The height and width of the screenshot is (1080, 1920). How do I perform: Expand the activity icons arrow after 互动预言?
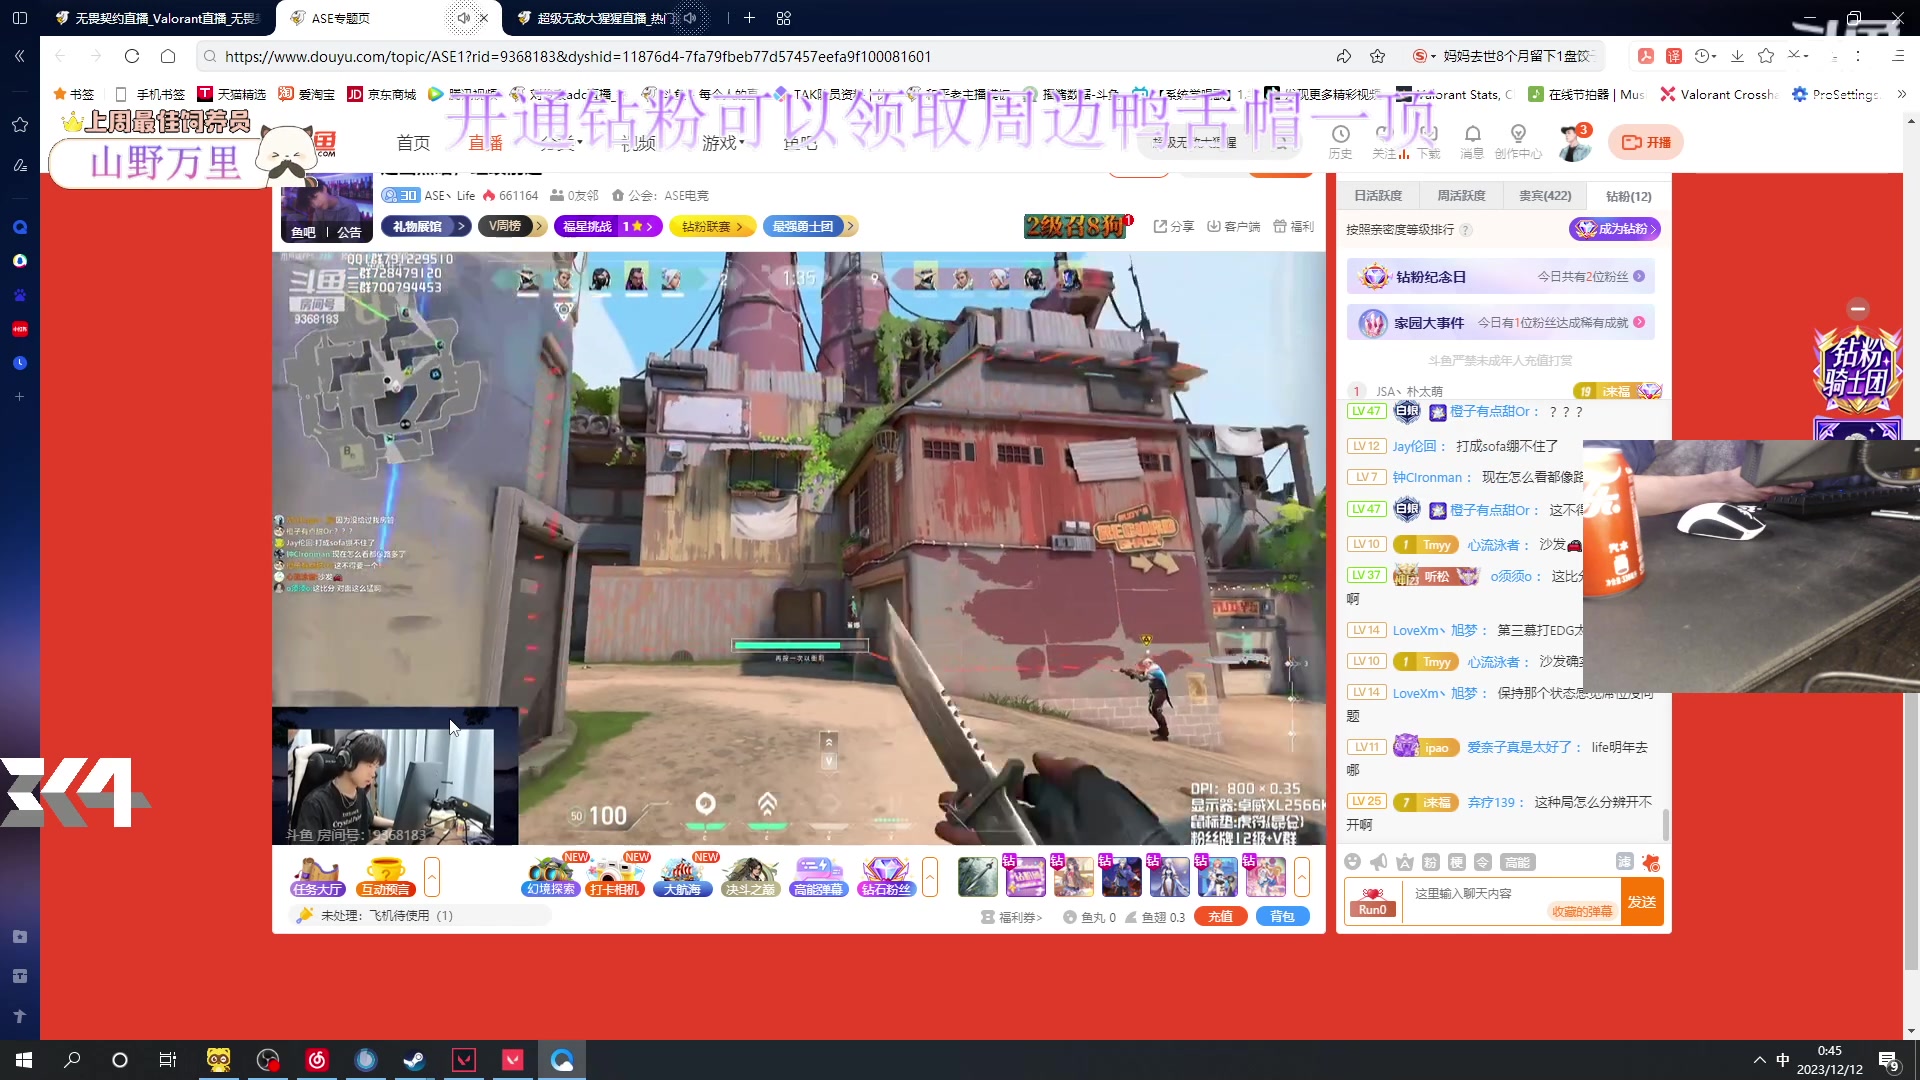432,877
